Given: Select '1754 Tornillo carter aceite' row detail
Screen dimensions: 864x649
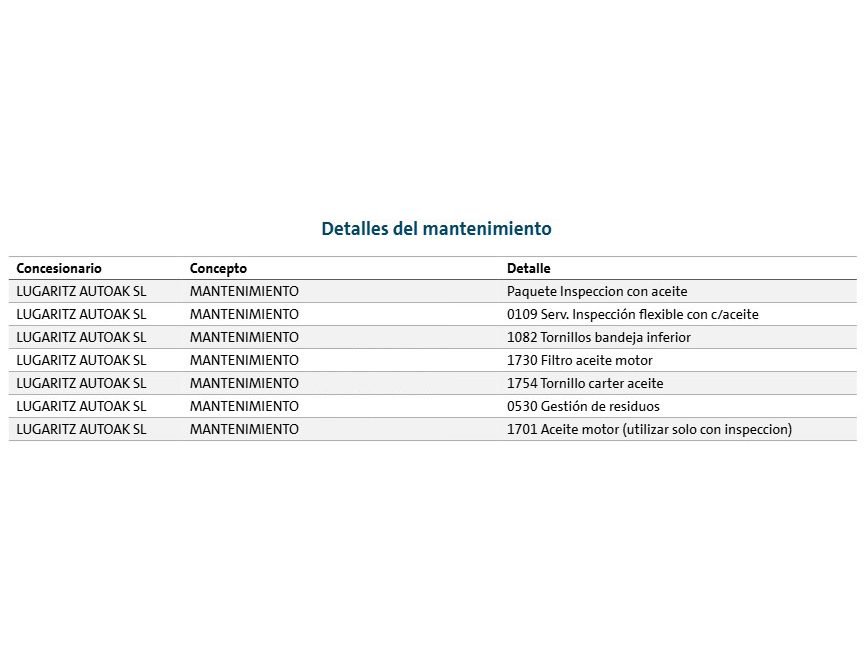Looking at the screenshot, I should coord(585,384).
